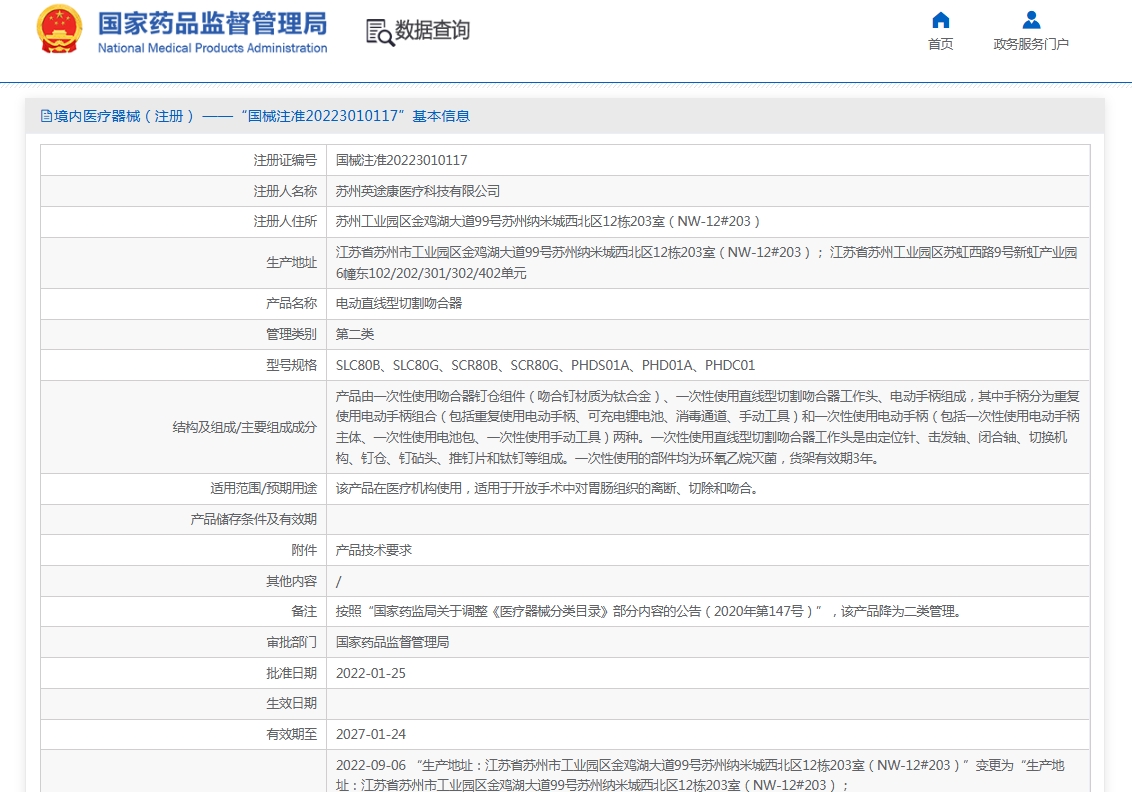Click approval date 2022-01-25
The height and width of the screenshot is (792, 1132).
point(371,674)
